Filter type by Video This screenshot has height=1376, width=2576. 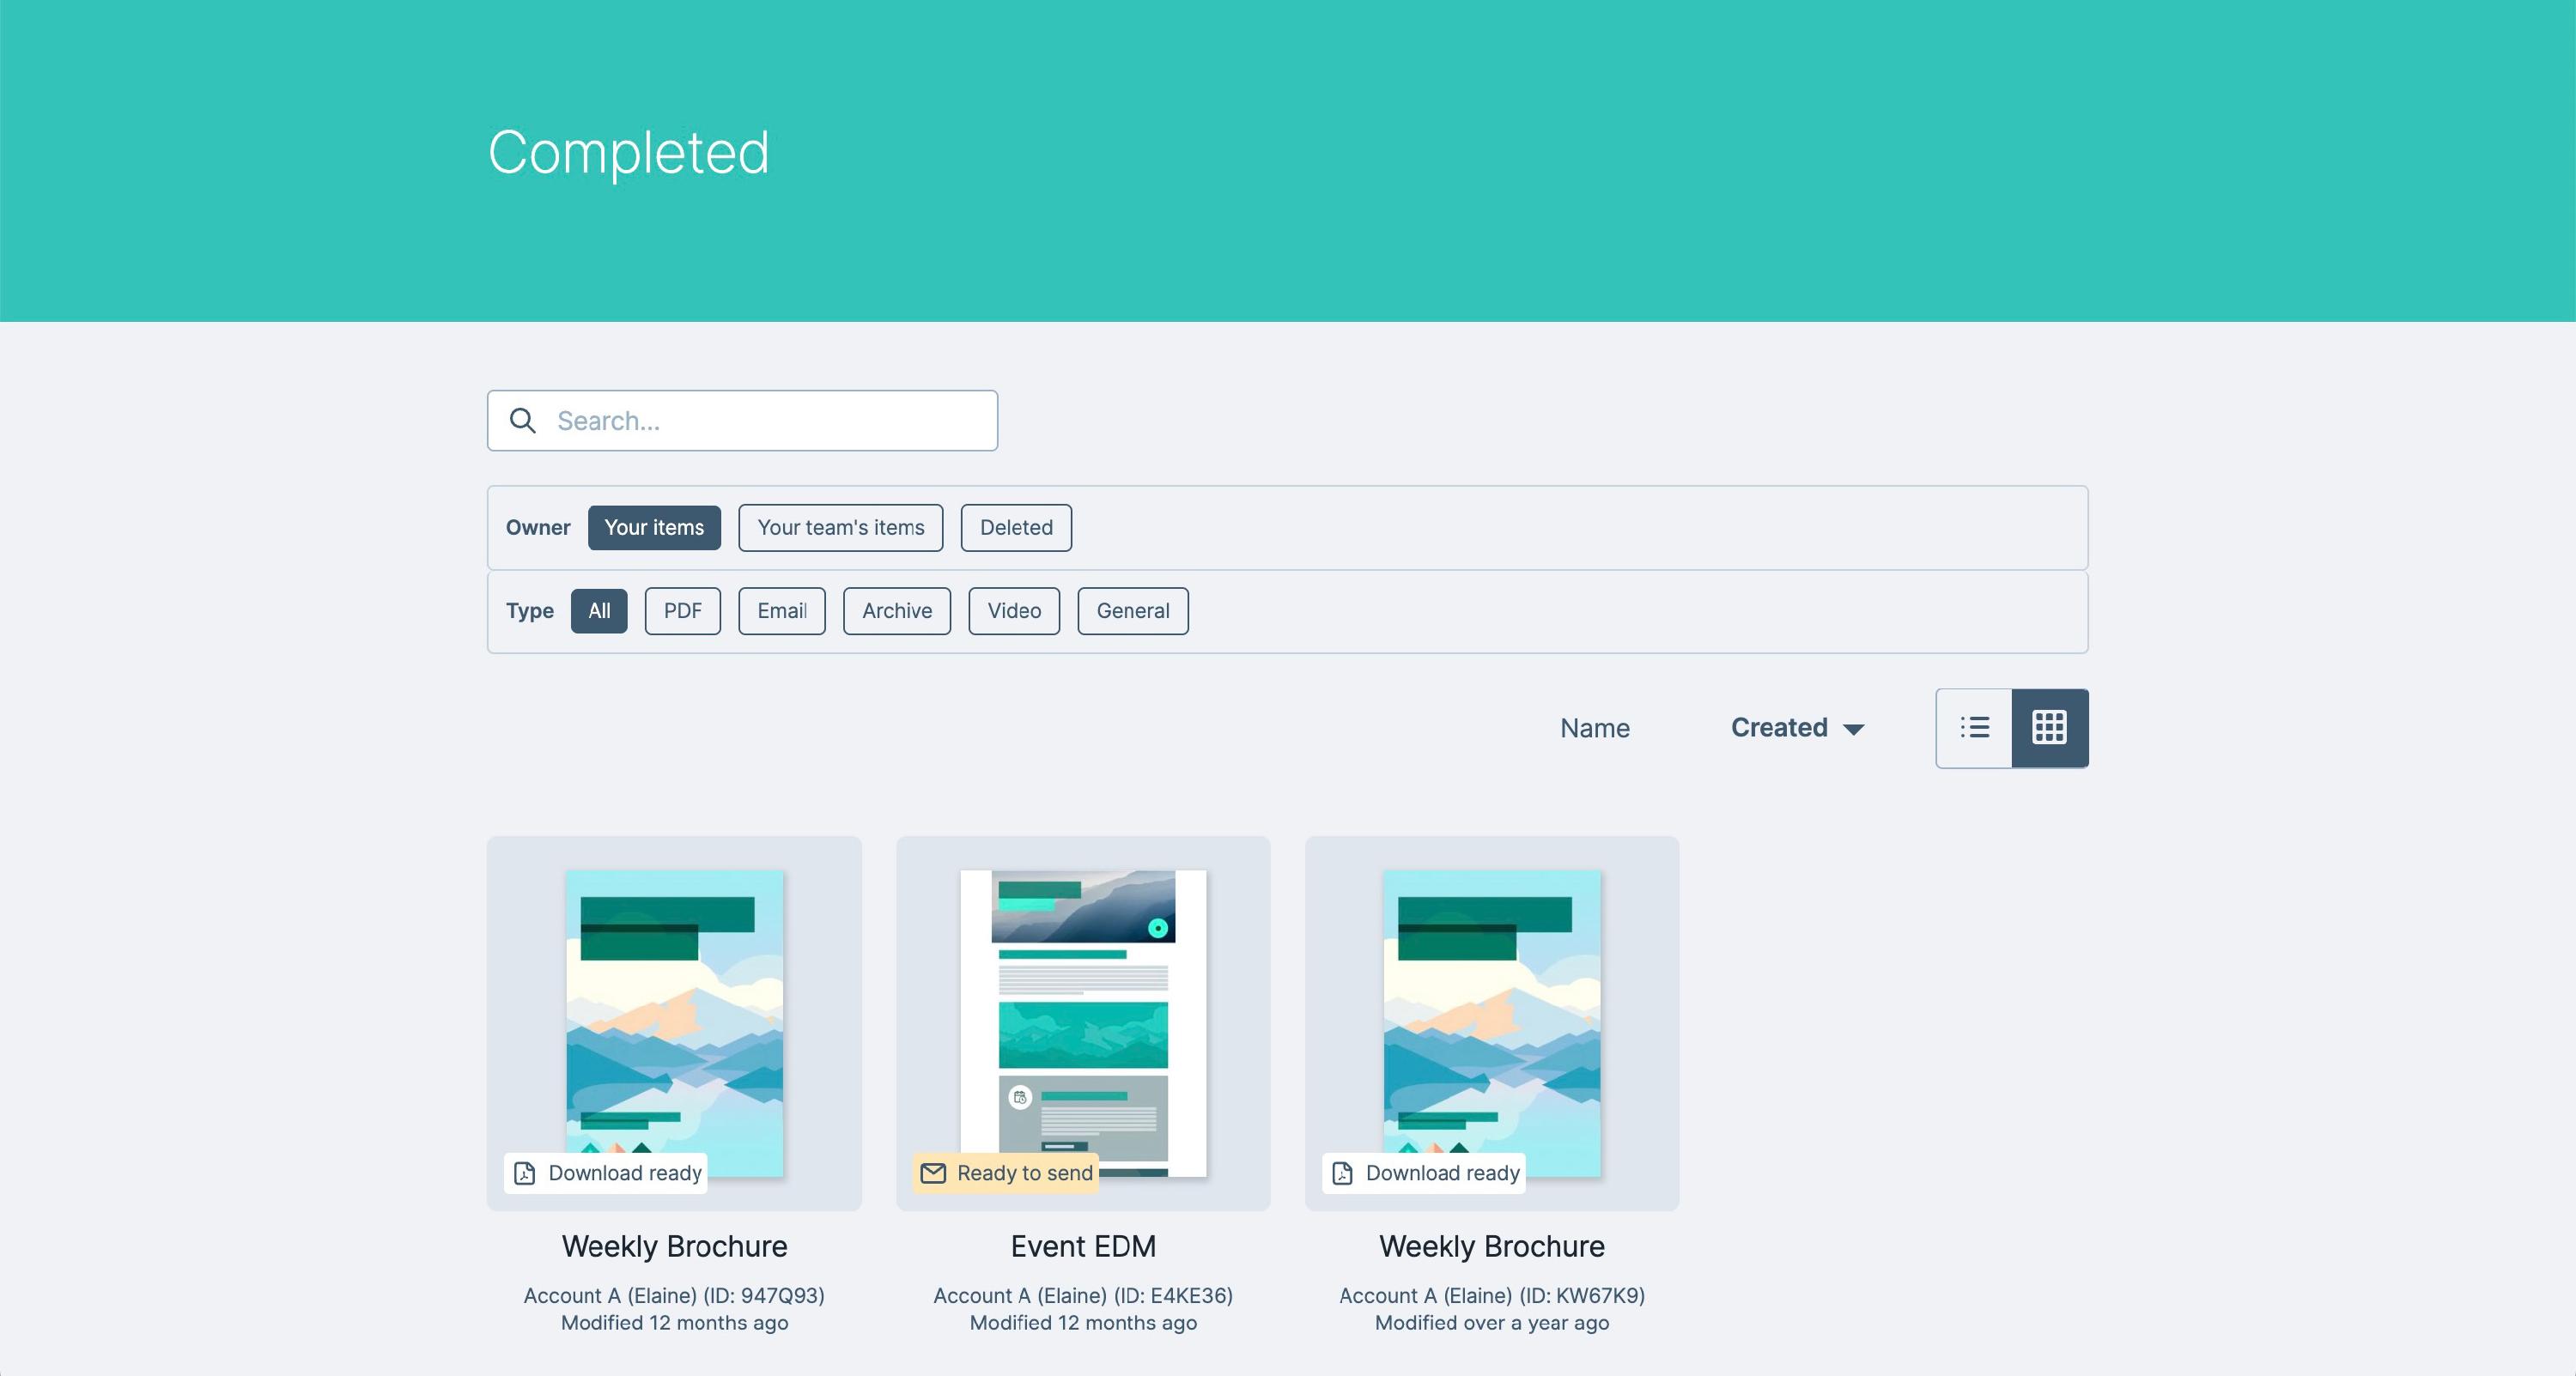[1013, 611]
